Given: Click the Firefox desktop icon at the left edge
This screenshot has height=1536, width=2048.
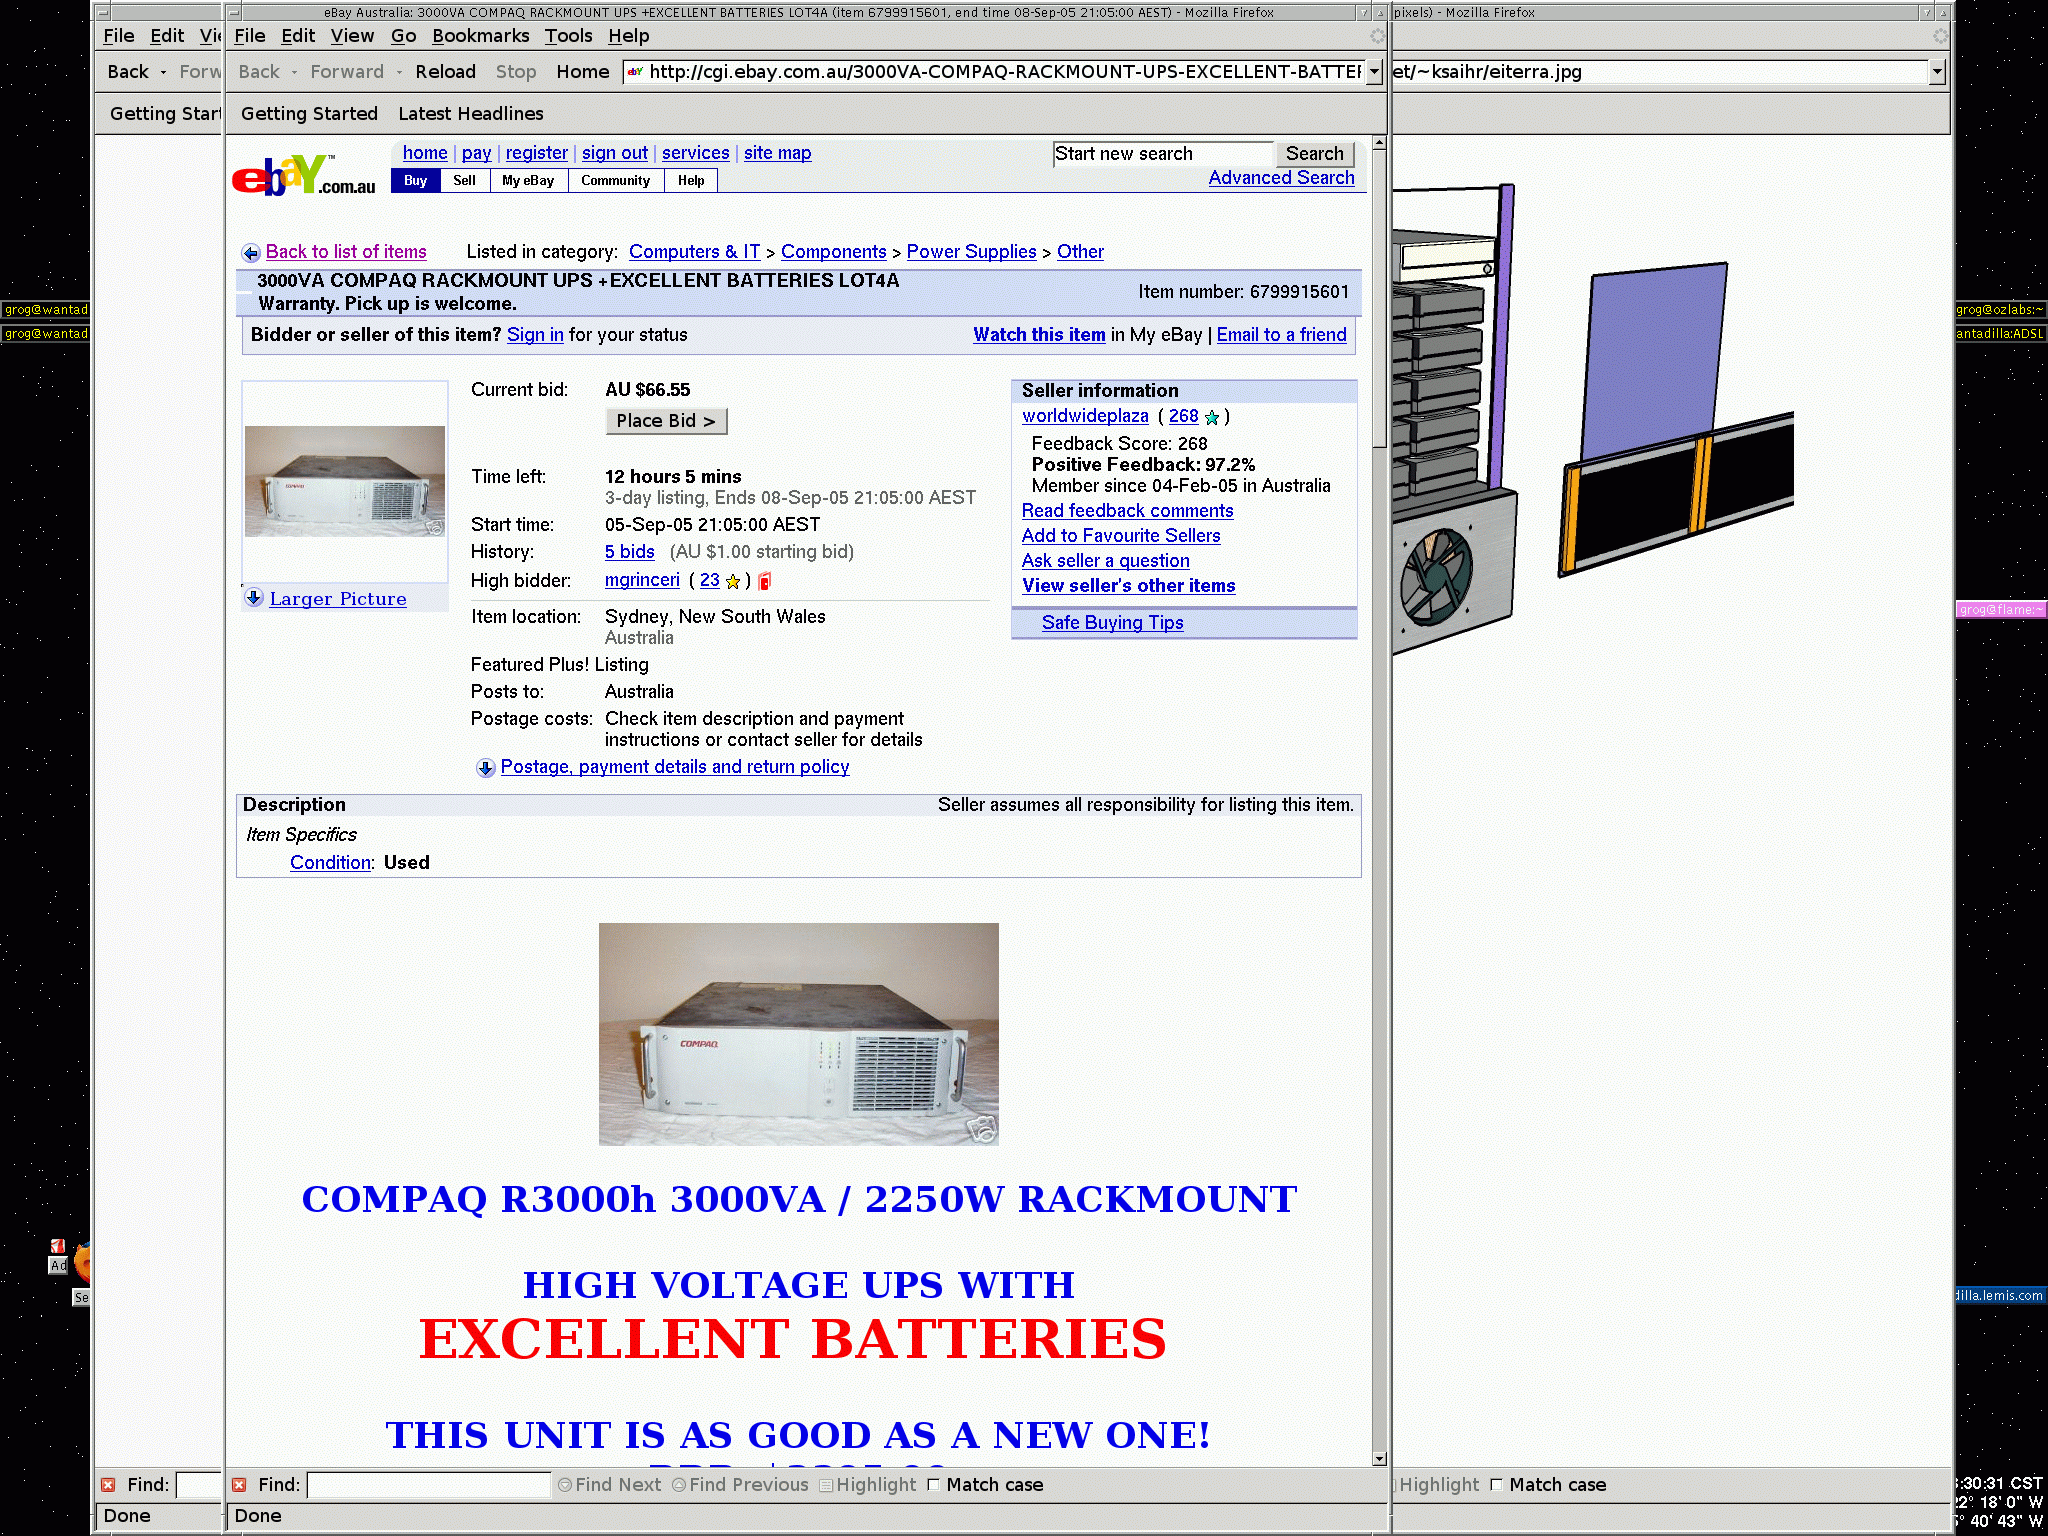Looking at the screenshot, I should [83, 1263].
